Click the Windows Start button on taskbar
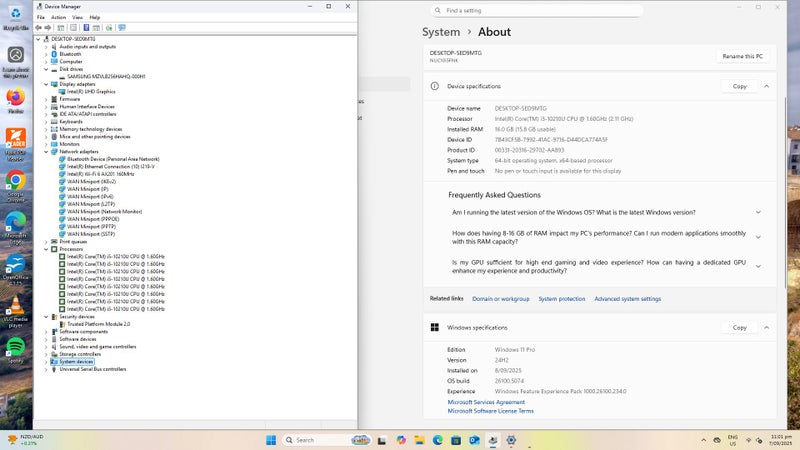The width and height of the screenshot is (800, 450). (271, 440)
